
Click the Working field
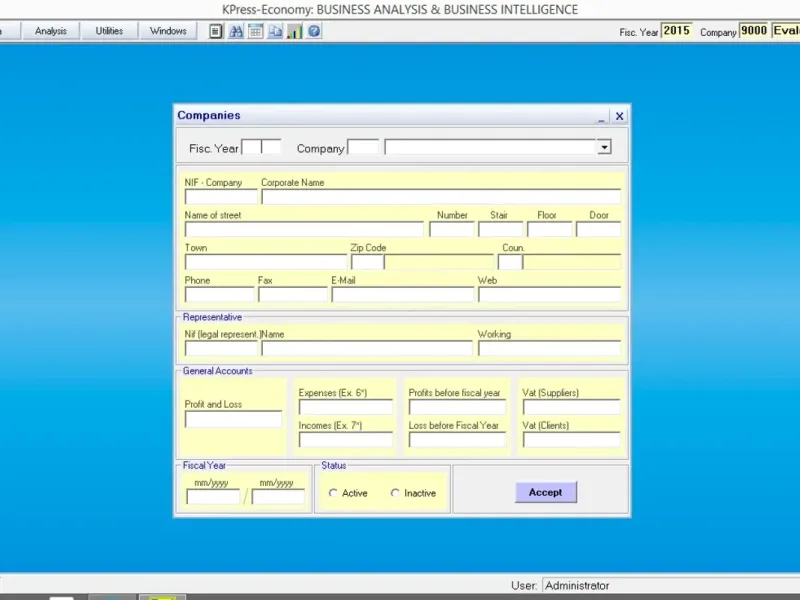point(549,348)
